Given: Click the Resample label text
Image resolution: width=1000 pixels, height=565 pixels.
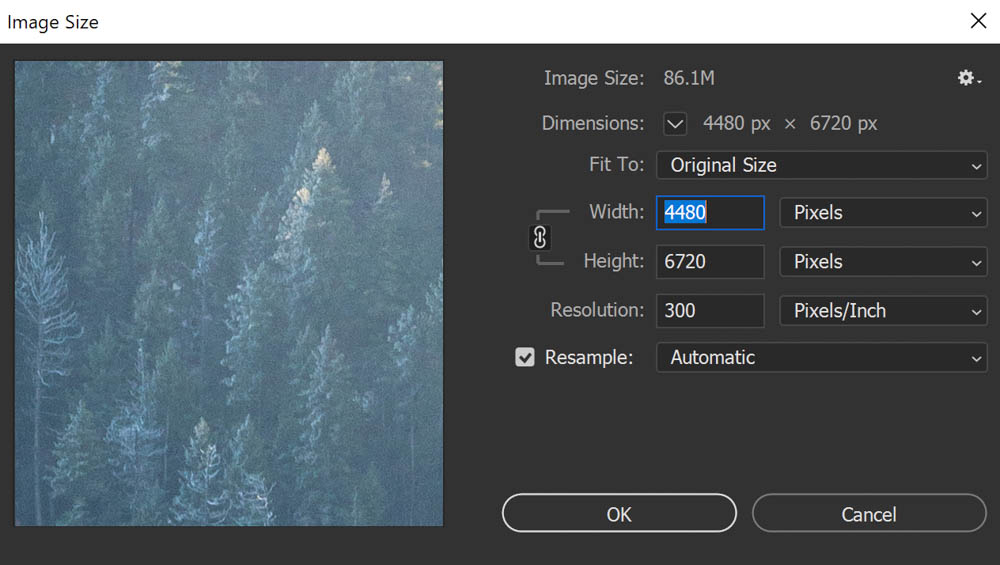Looking at the screenshot, I should point(589,358).
